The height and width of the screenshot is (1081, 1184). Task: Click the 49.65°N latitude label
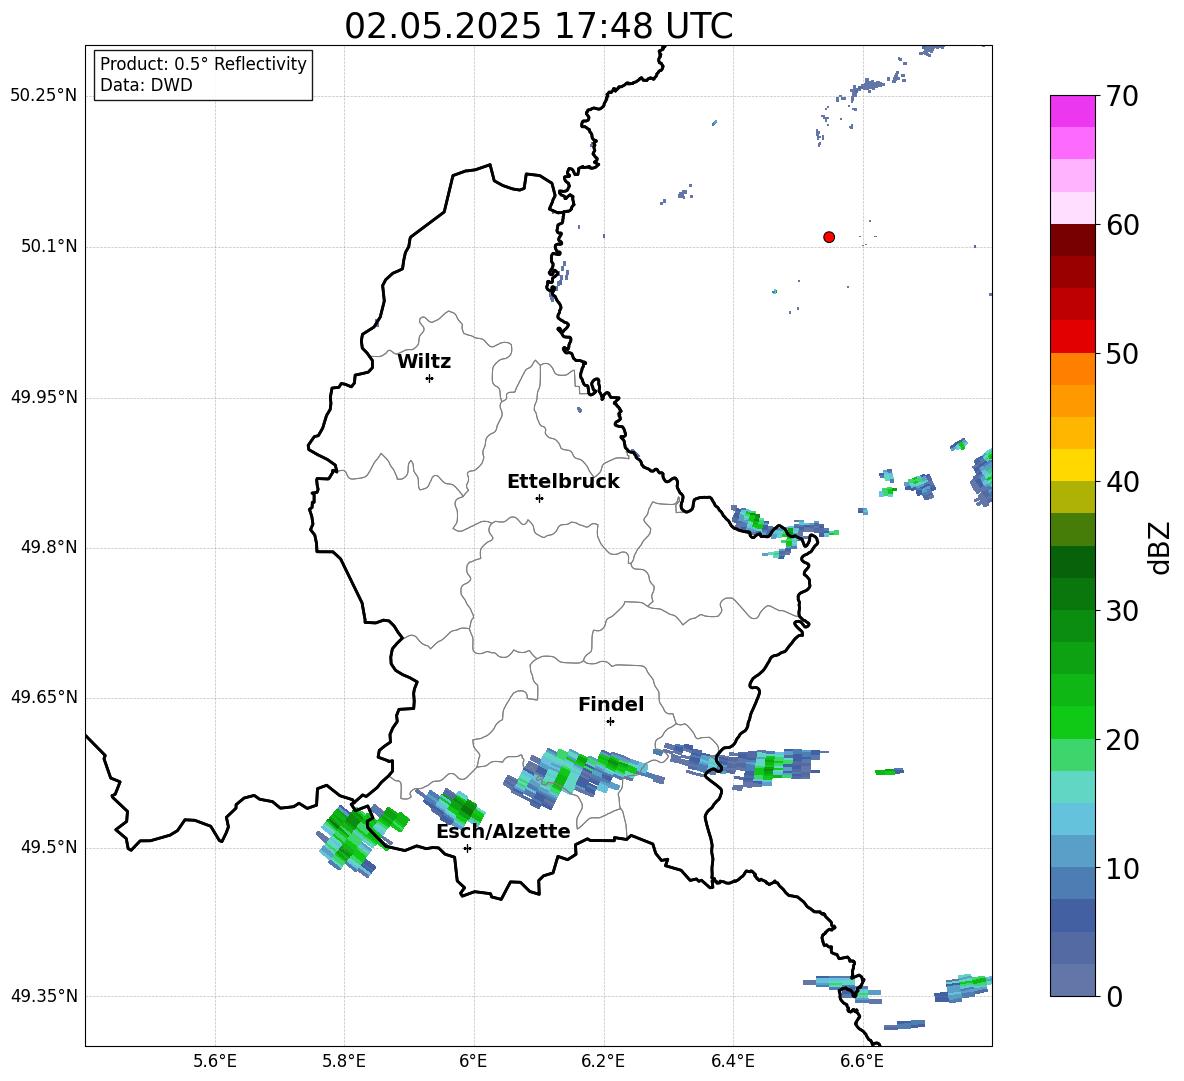click(x=44, y=697)
